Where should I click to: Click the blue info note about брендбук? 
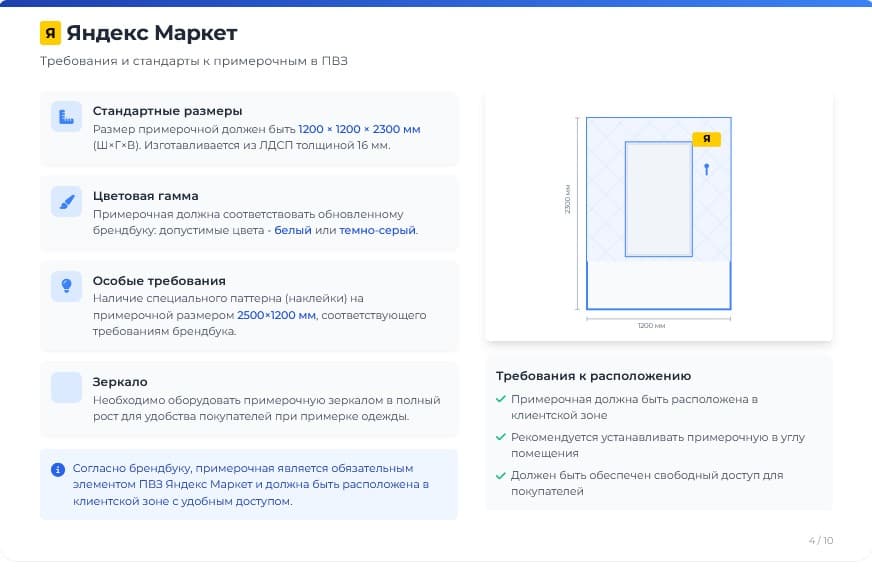pyautogui.click(x=249, y=484)
